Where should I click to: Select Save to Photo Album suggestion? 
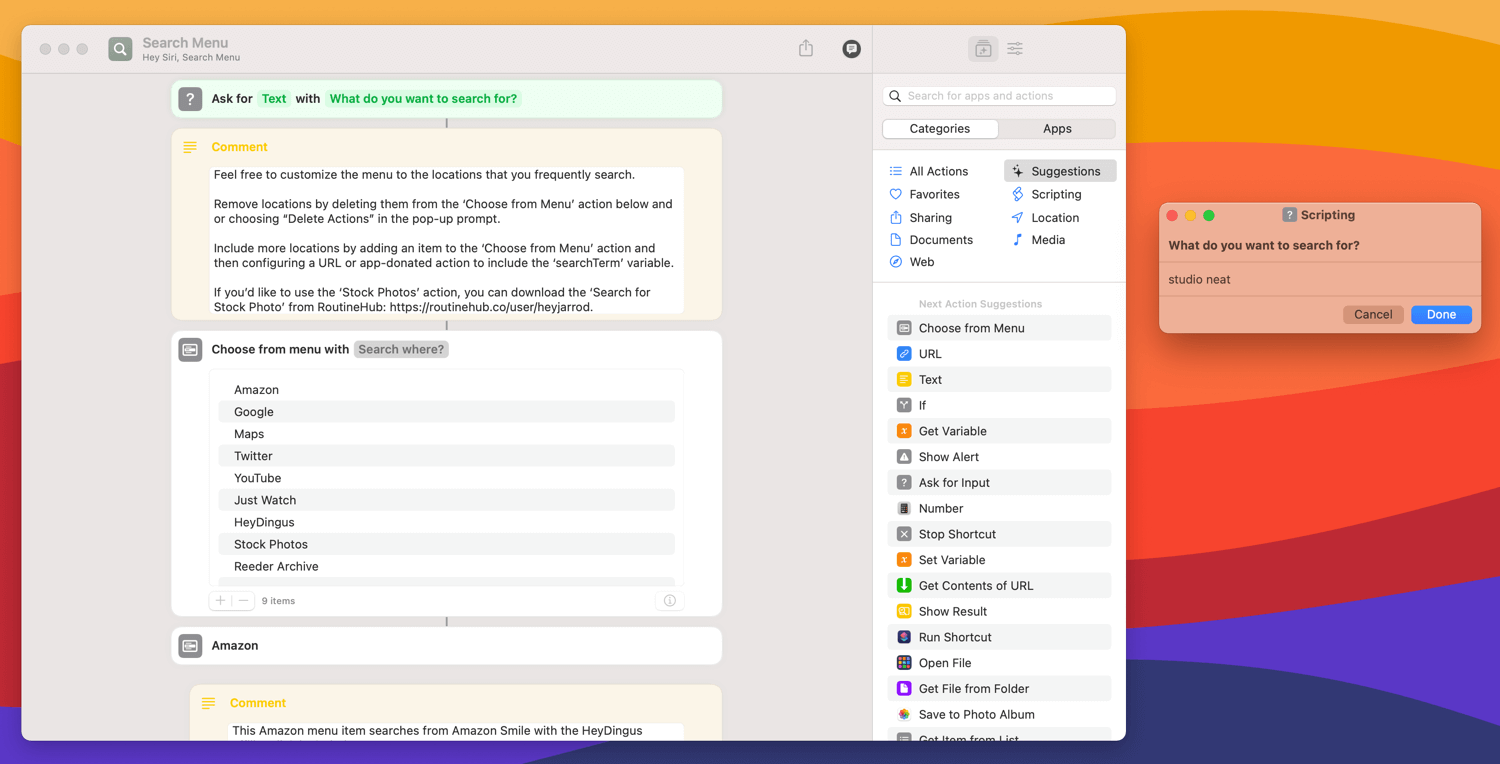coord(999,714)
